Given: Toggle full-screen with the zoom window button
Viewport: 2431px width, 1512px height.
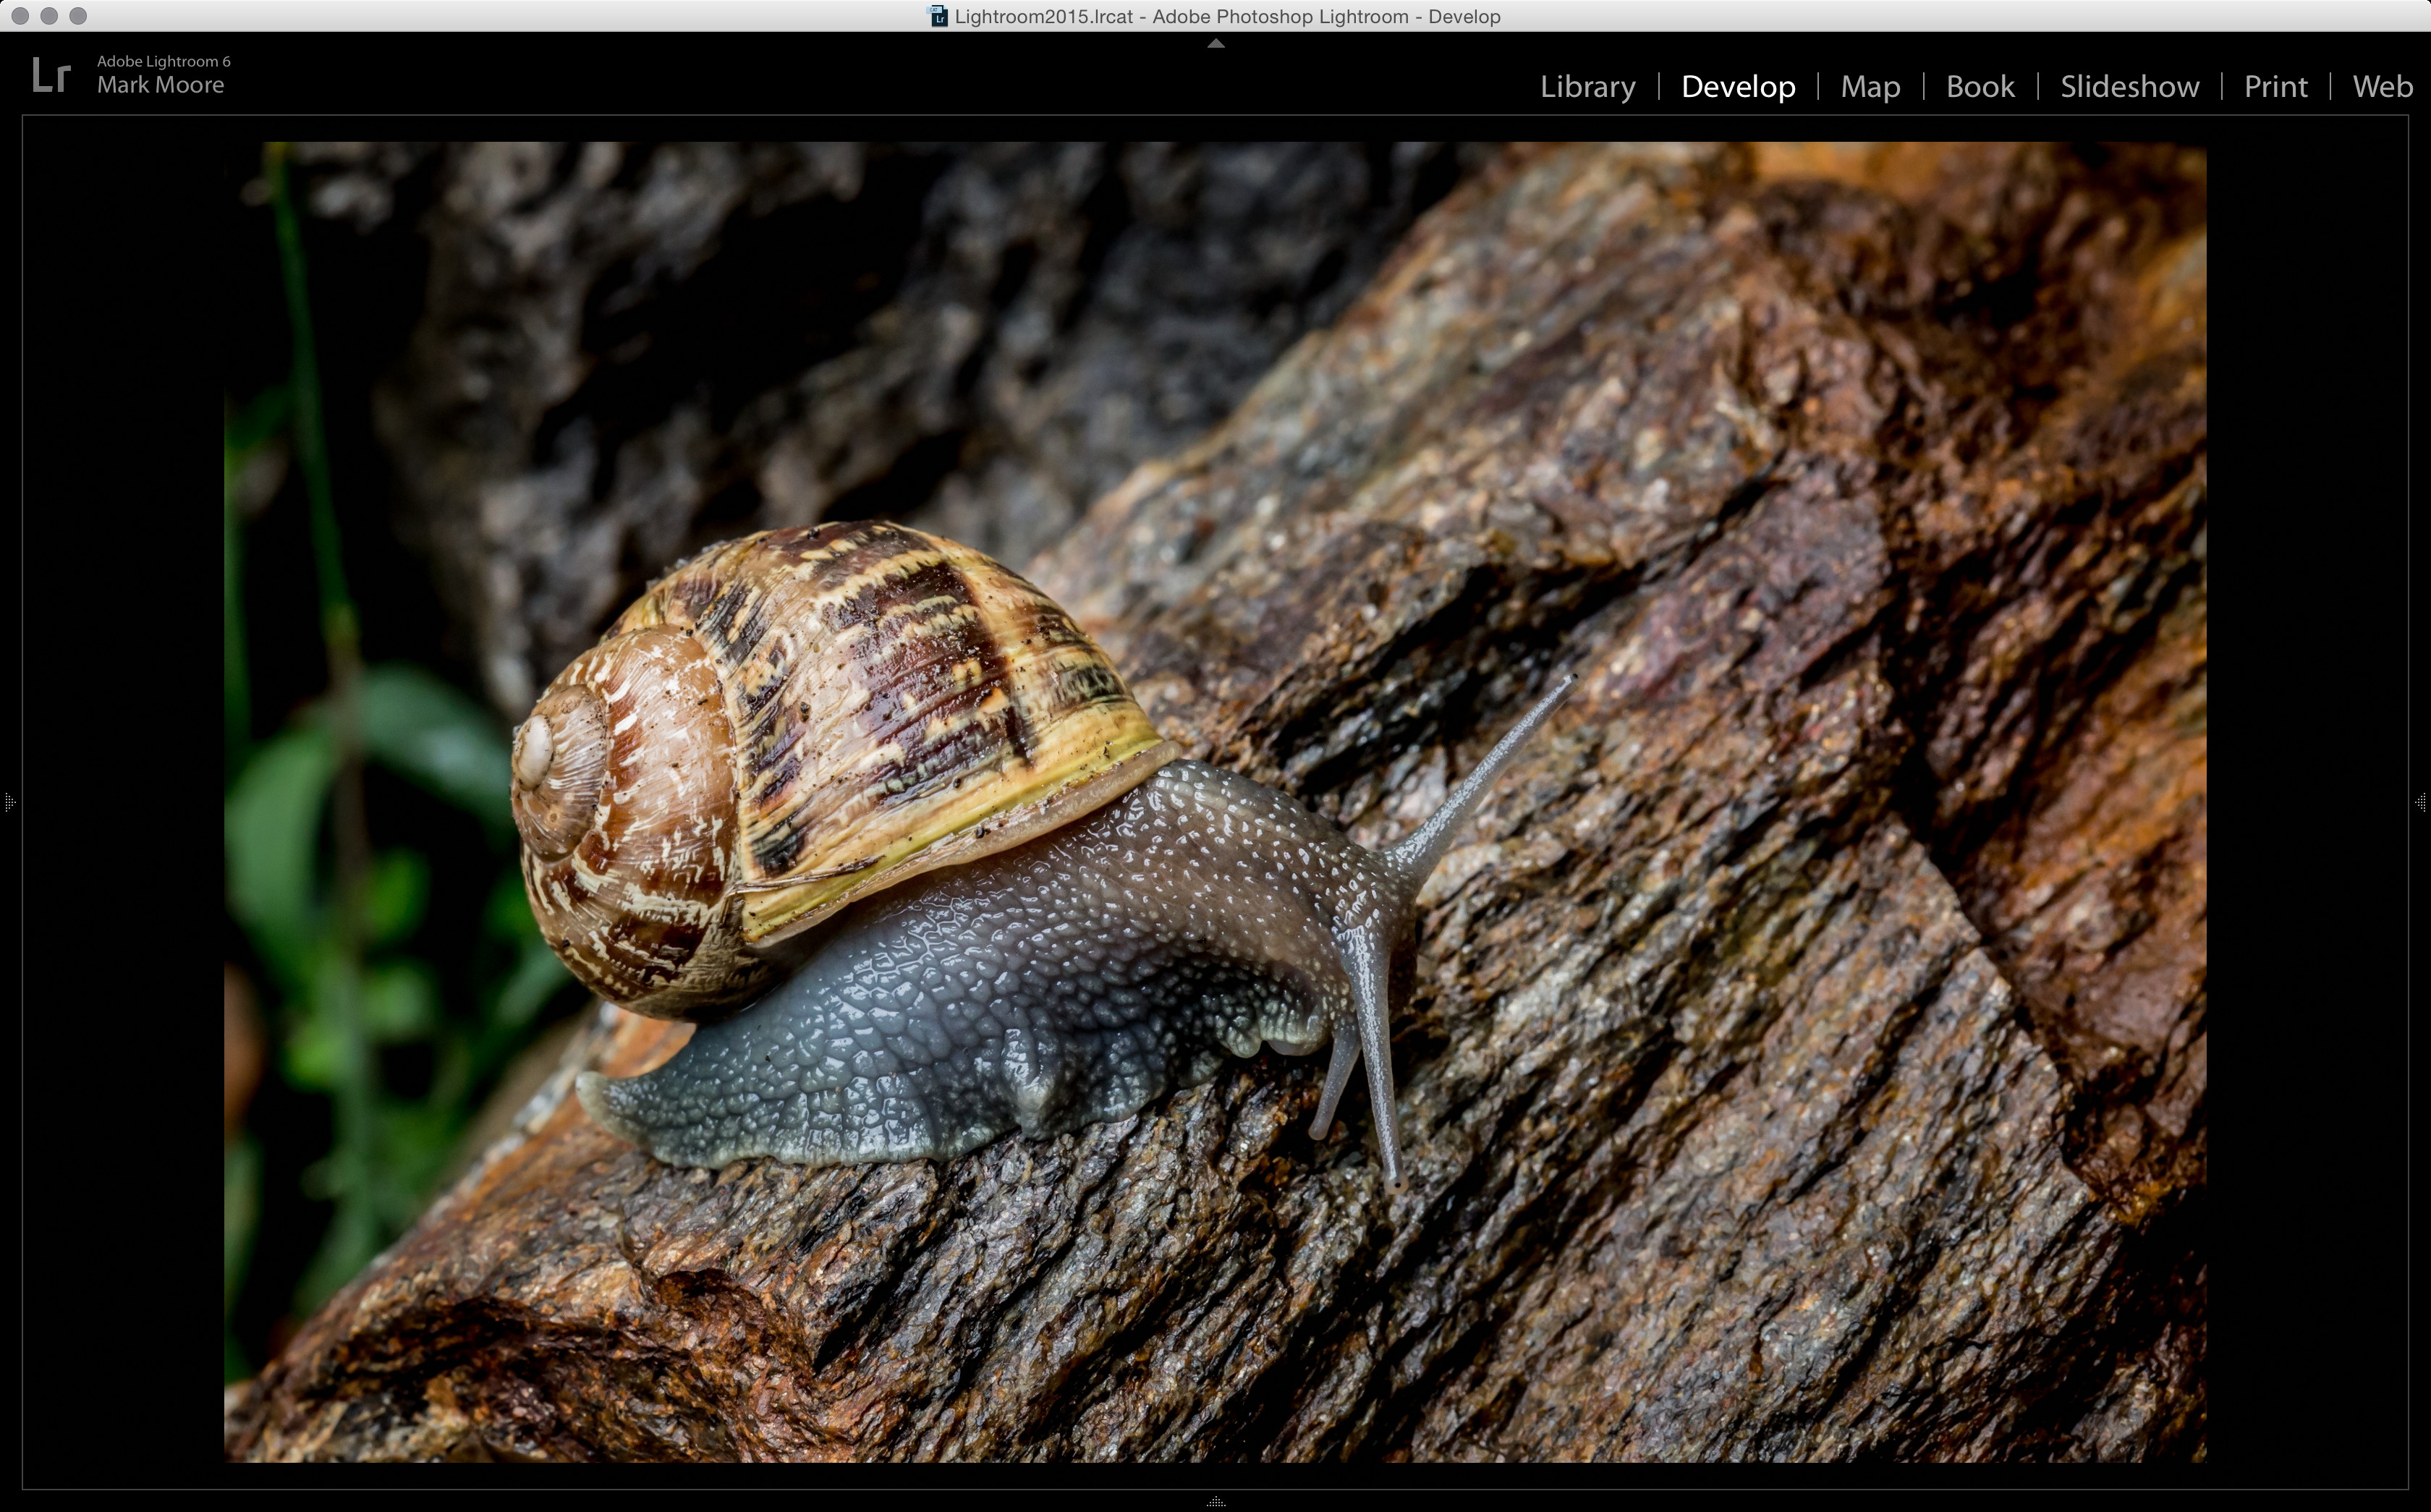Looking at the screenshot, I should click(x=78, y=16).
